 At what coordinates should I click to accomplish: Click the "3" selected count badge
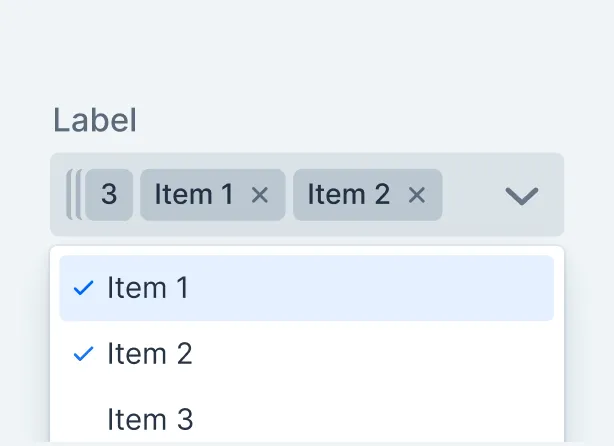click(109, 195)
